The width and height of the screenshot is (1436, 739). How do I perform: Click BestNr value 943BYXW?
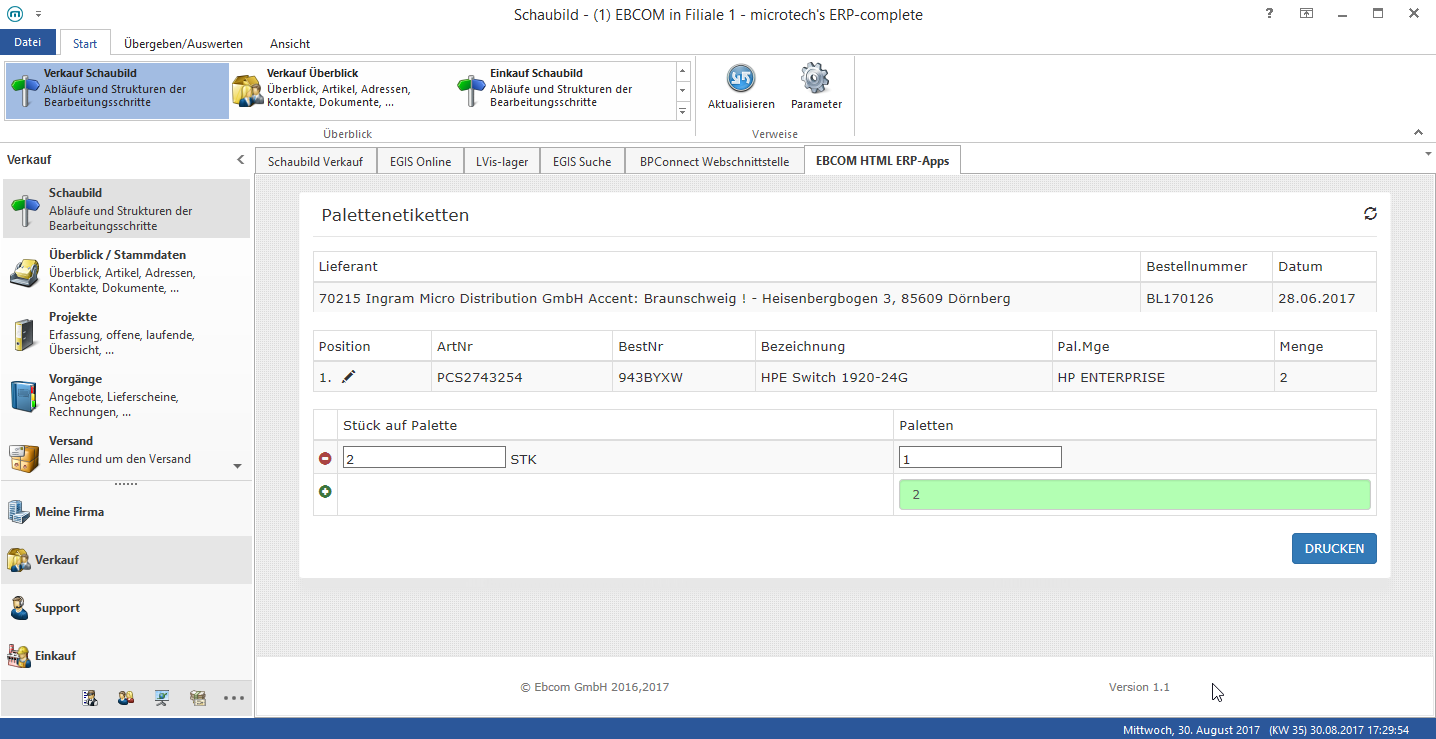[x=651, y=378]
